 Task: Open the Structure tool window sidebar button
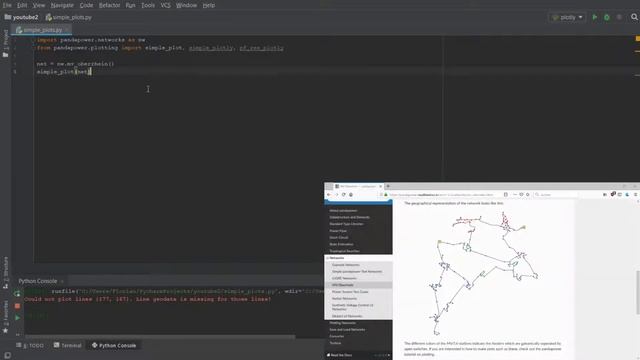[5, 273]
